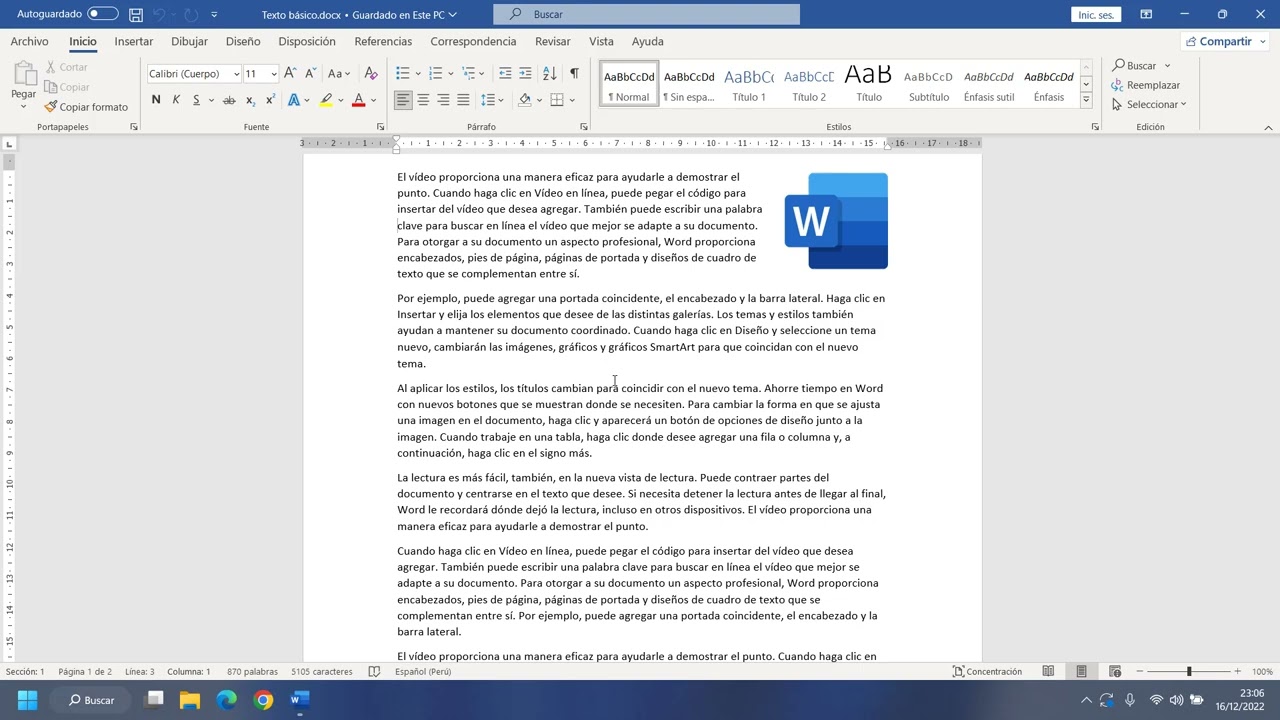The image size is (1280, 720).
Task: Open Google Chrome from the taskbar
Action: click(263, 700)
